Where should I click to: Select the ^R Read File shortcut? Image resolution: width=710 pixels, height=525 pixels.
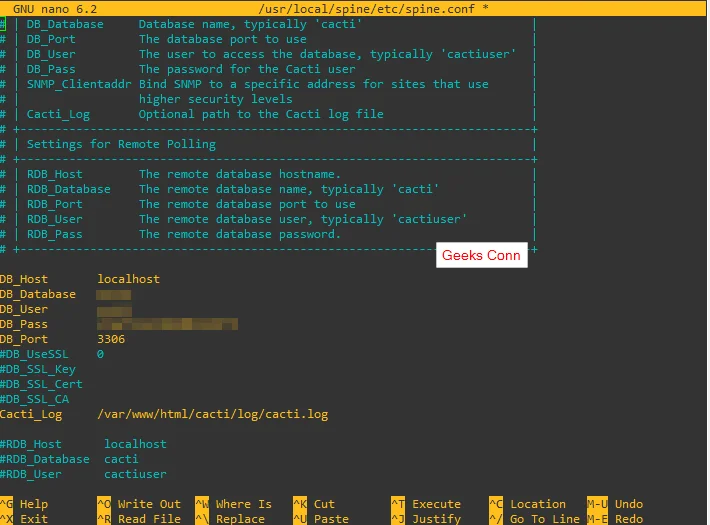click(x=139, y=519)
